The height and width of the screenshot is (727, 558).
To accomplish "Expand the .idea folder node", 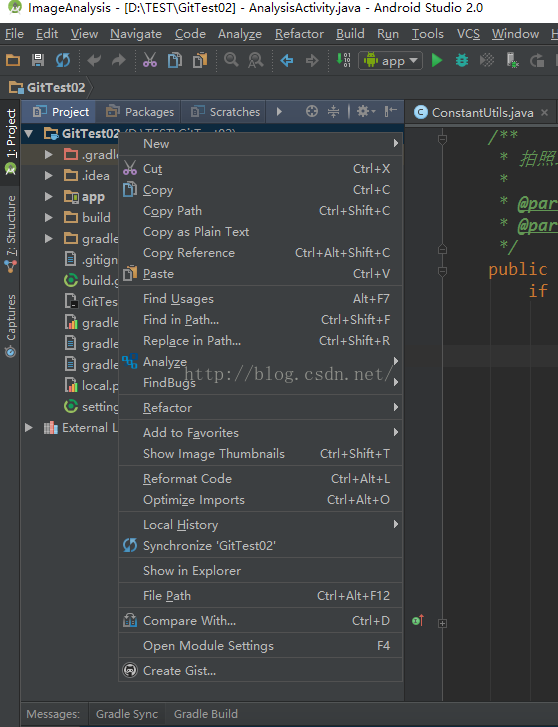I will click(48, 175).
